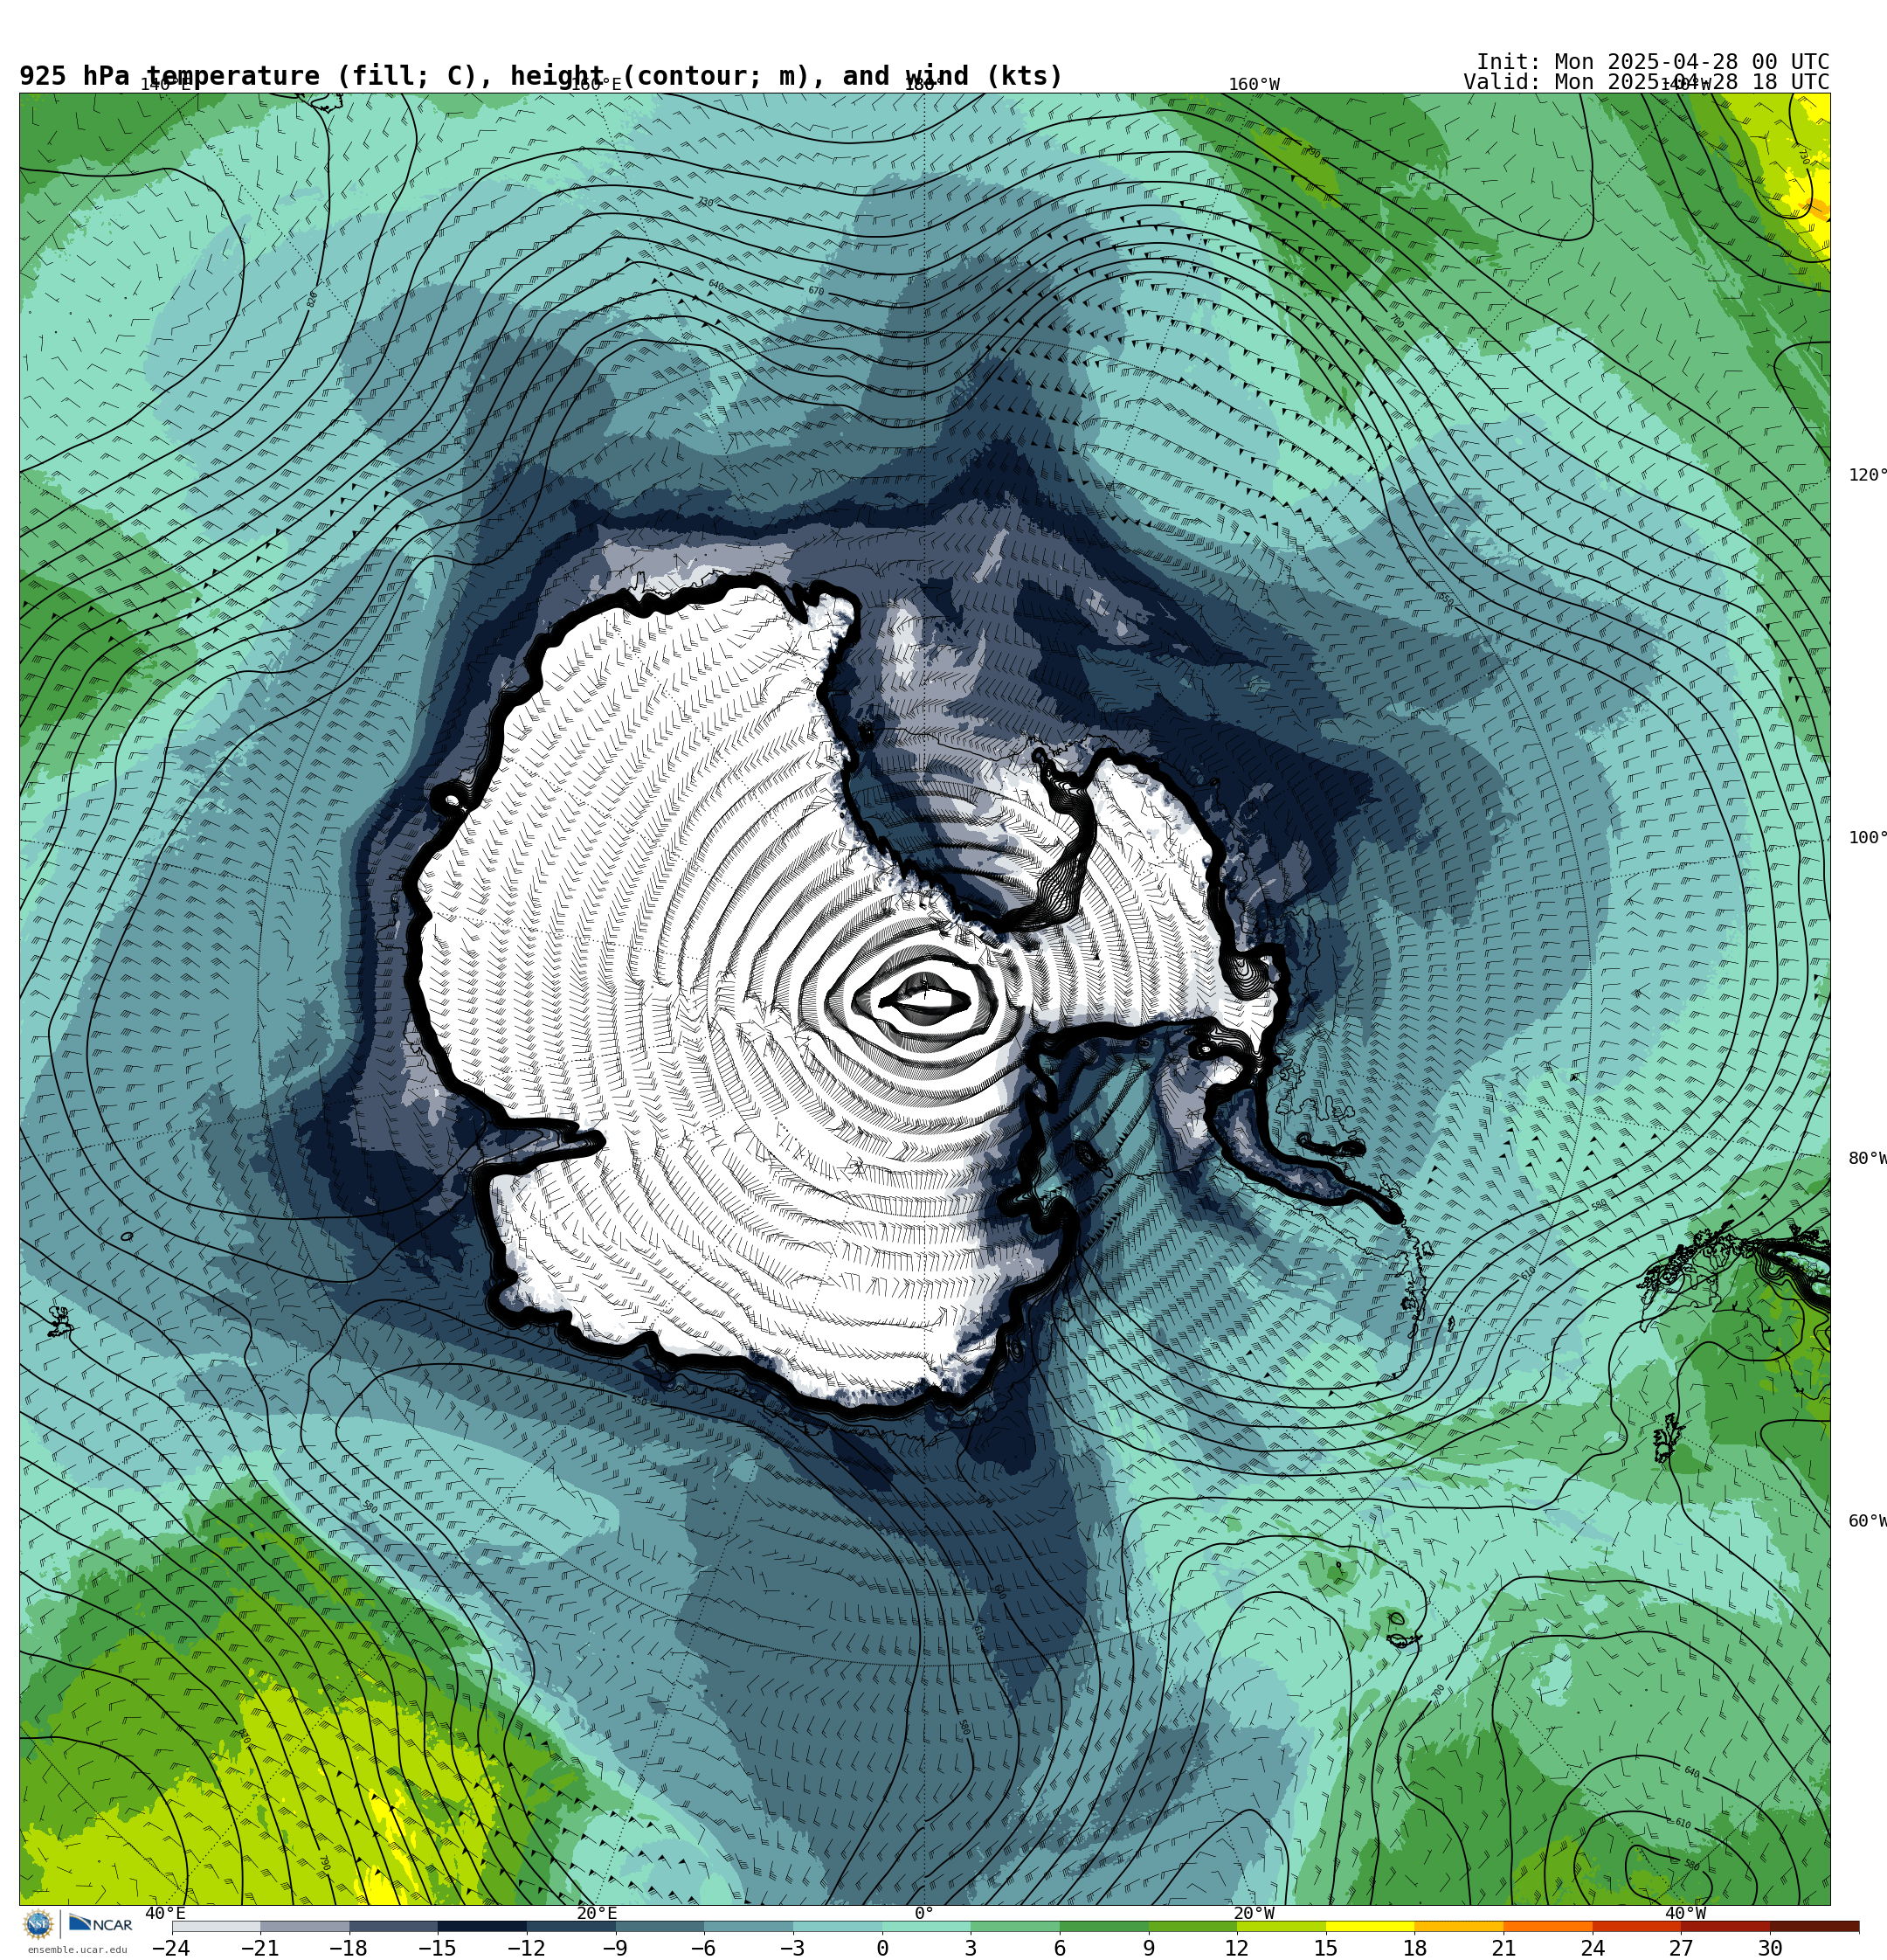The height and width of the screenshot is (1960, 1887).
Task: Click the 20°E longitude label at bottom
Action: coord(597,1913)
